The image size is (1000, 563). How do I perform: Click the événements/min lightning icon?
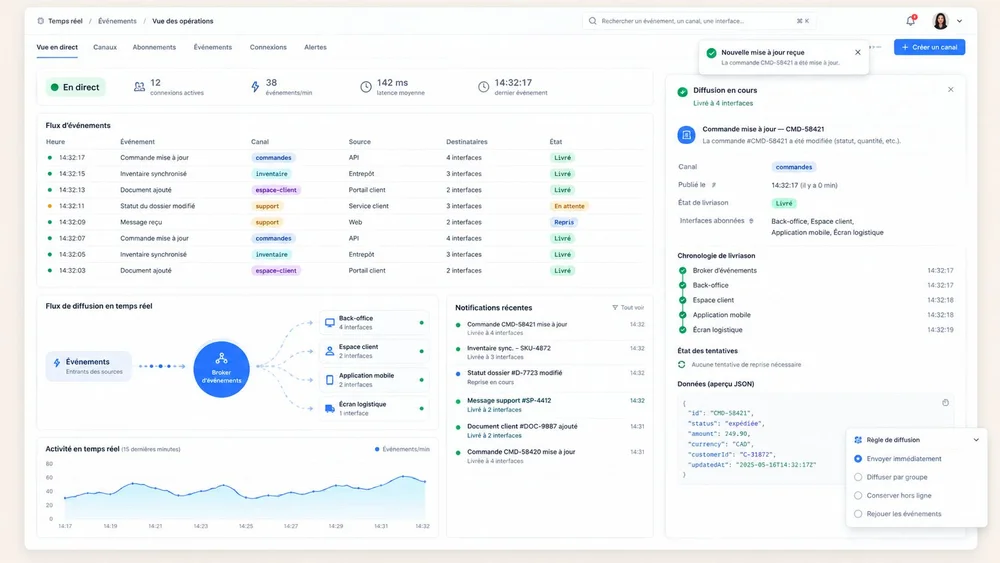[255, 87]
